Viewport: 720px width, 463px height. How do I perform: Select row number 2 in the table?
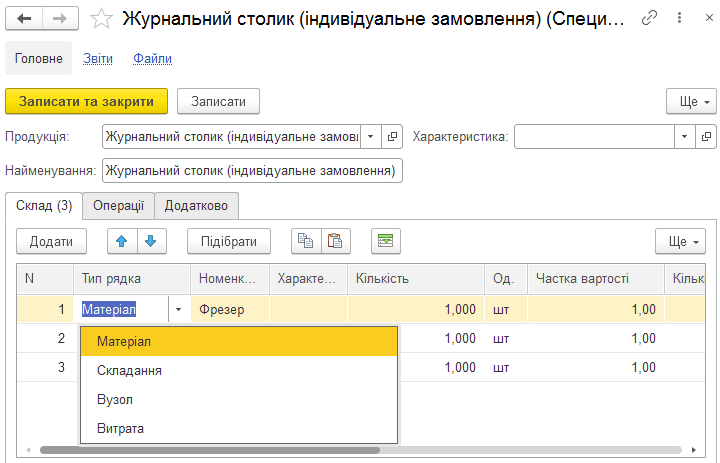point(45,339)
